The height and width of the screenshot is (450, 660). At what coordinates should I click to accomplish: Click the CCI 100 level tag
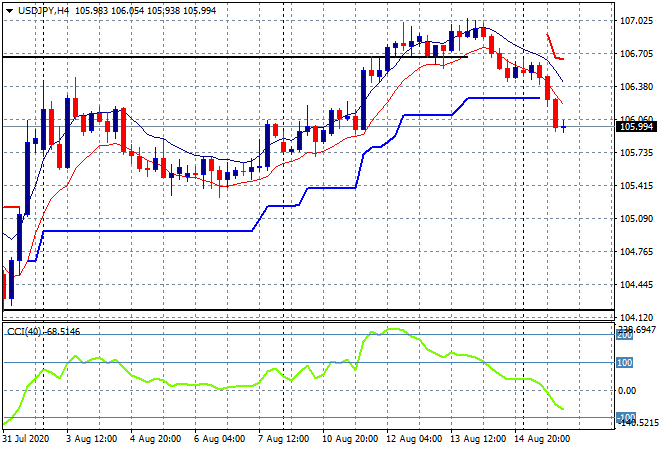625,363
